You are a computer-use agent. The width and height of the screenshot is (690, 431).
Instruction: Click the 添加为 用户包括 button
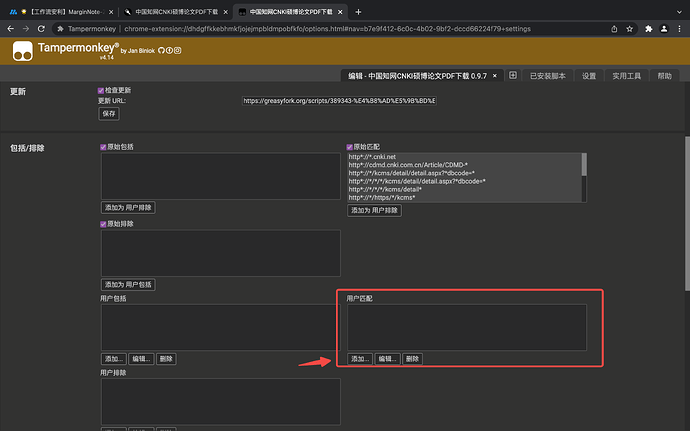[x=128, y=284]
